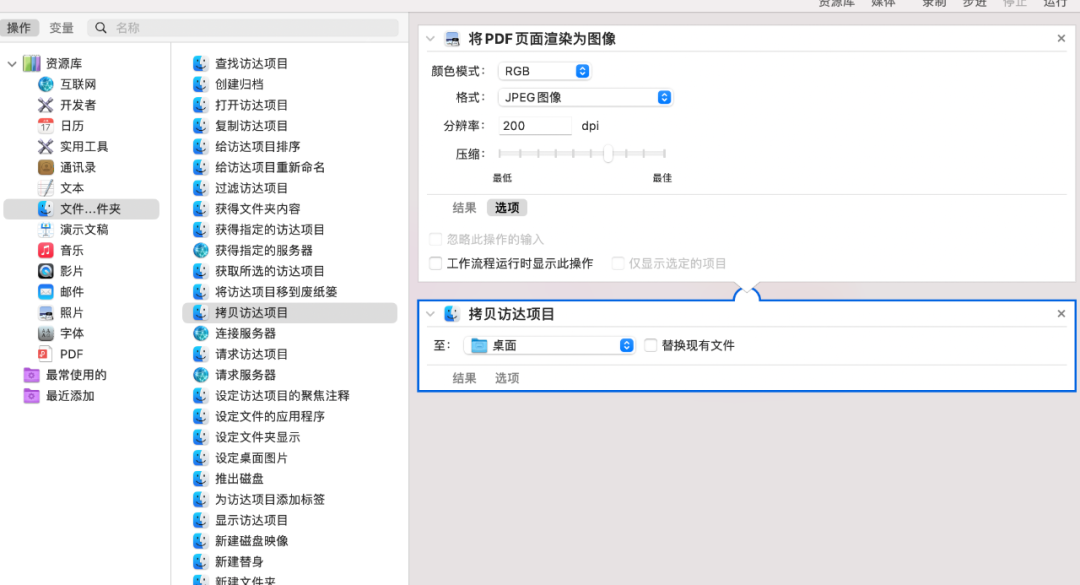1080x585 pixels.
Task: Click the 分辨率 200 dpi field
Action: (535, 125)
